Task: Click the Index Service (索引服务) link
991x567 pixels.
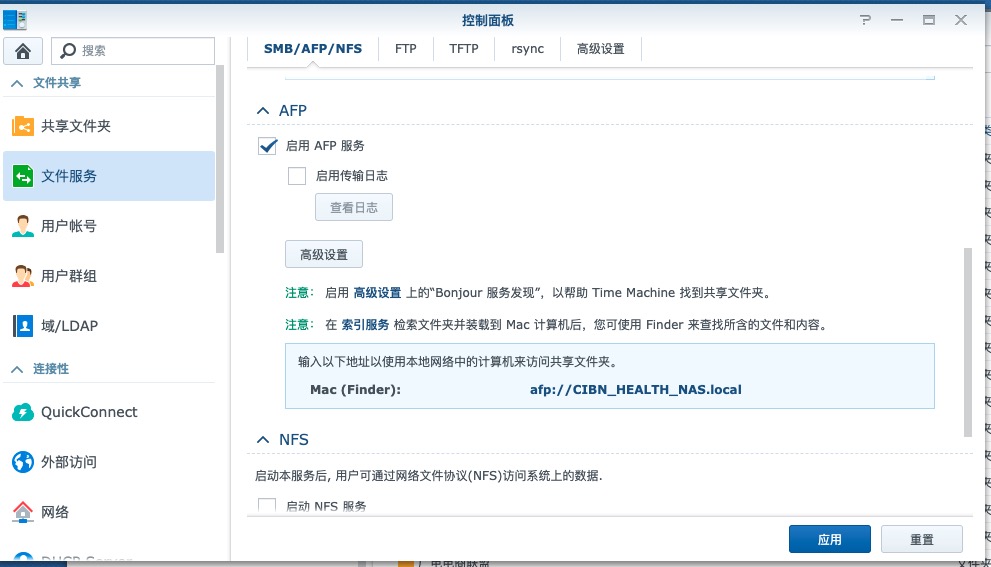Action: click(x=365, y=325)
